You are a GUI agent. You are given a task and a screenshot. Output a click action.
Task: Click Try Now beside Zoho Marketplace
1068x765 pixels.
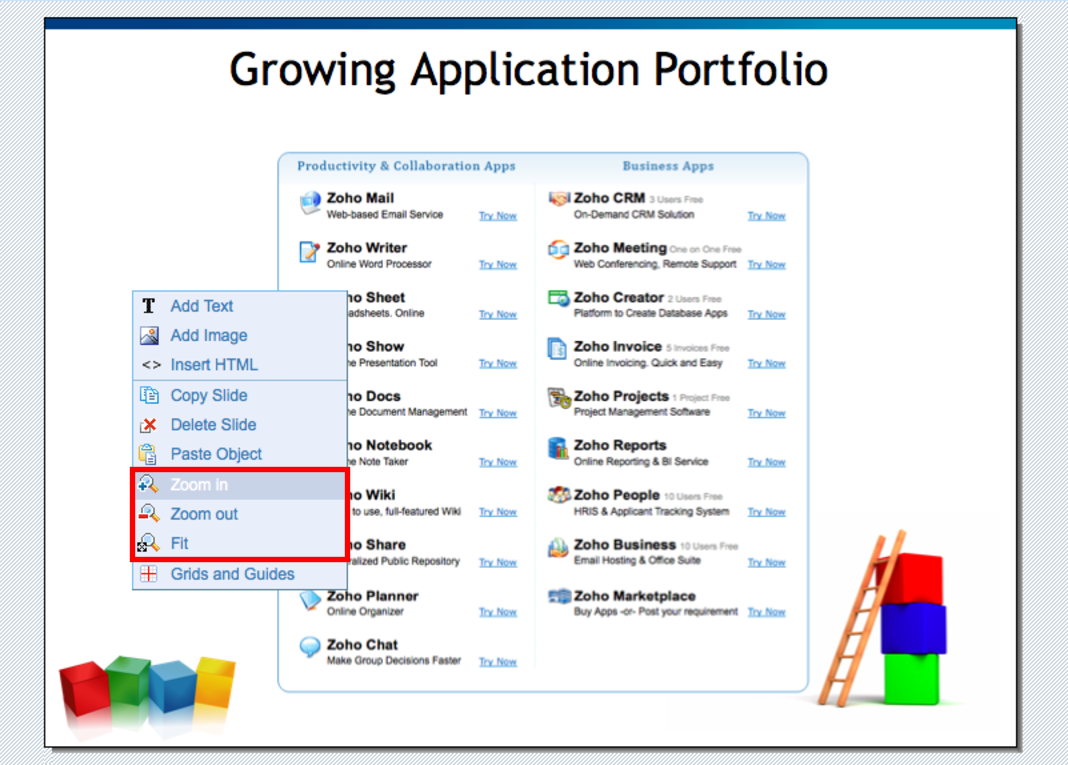pyautogui.click(x=766, y=612)
